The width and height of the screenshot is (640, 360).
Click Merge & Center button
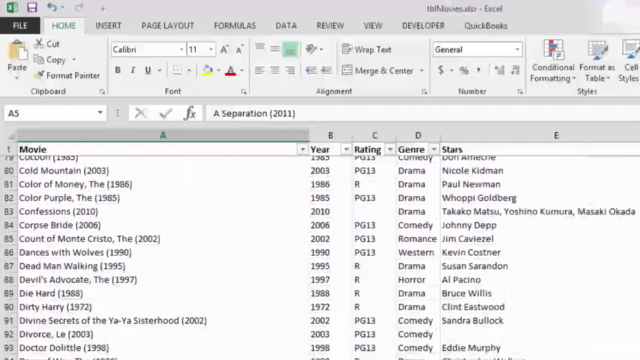[378, 71]
